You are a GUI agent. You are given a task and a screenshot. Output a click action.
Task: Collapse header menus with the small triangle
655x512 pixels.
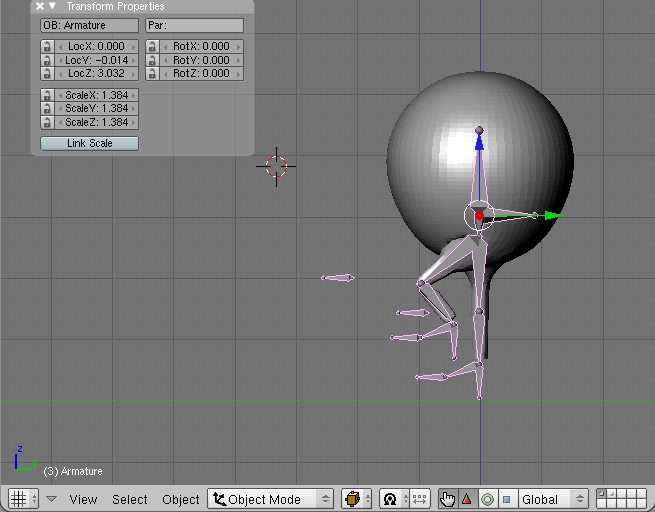point(51,499)
